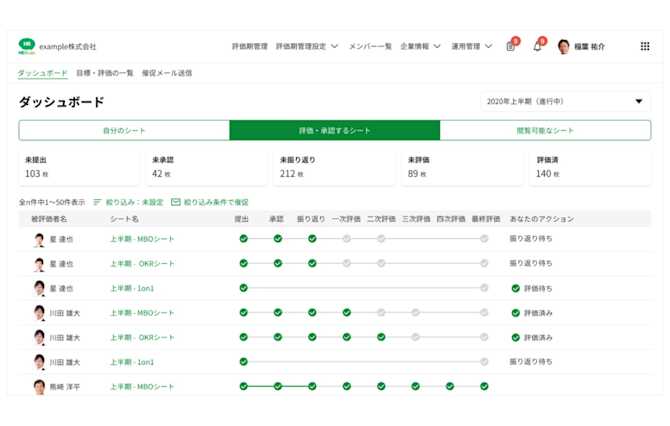Click the 最終評価 check in 熊崎's MBO row
Viewport: 670px width, 426px height.
click(x=484, y=386)
